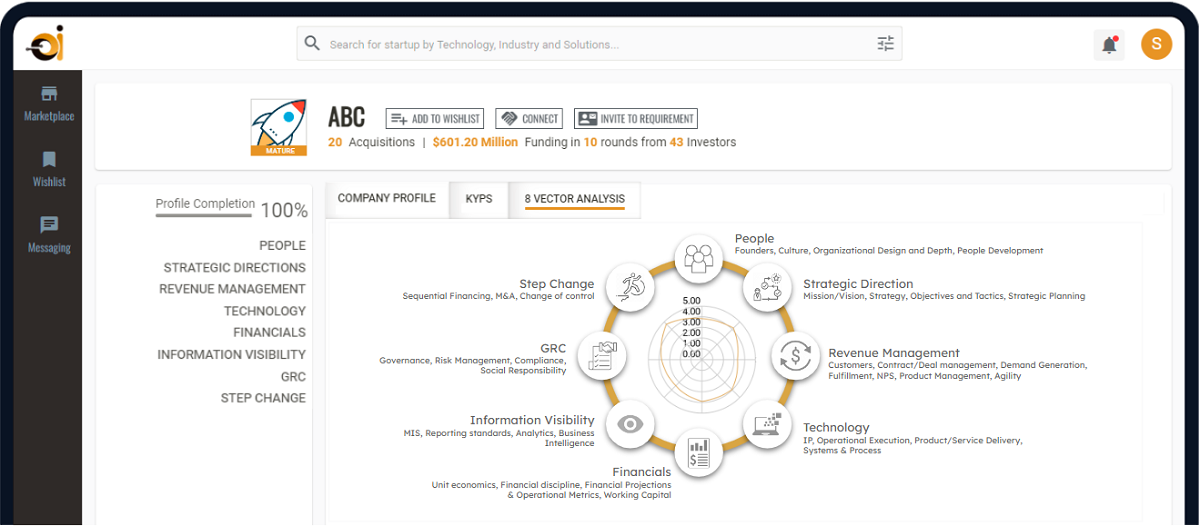Switch to the KYPS tab
Screen dimensions: 1200x526
coord(479,199)
